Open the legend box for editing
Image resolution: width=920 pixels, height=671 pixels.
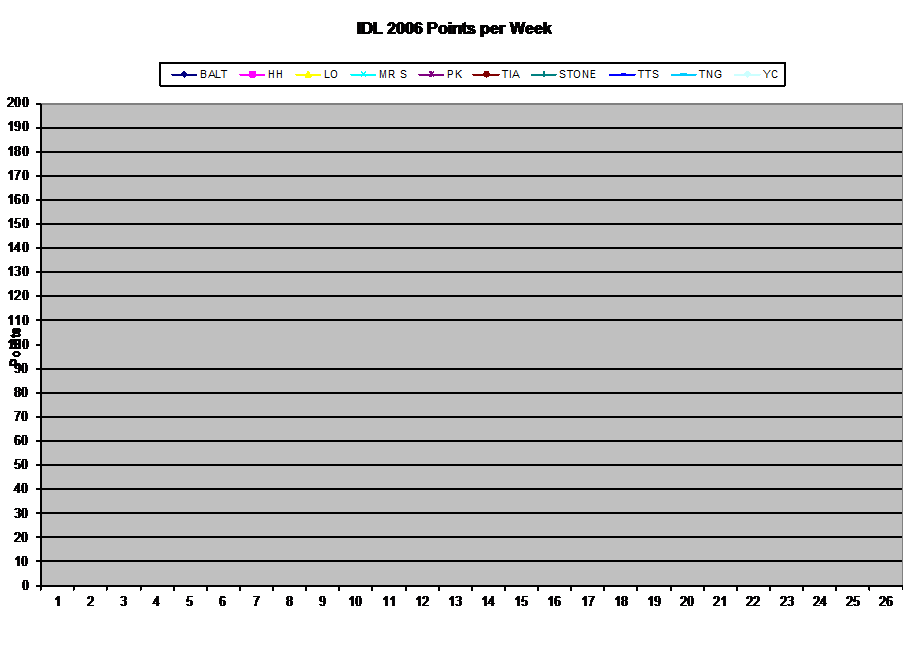470,73
